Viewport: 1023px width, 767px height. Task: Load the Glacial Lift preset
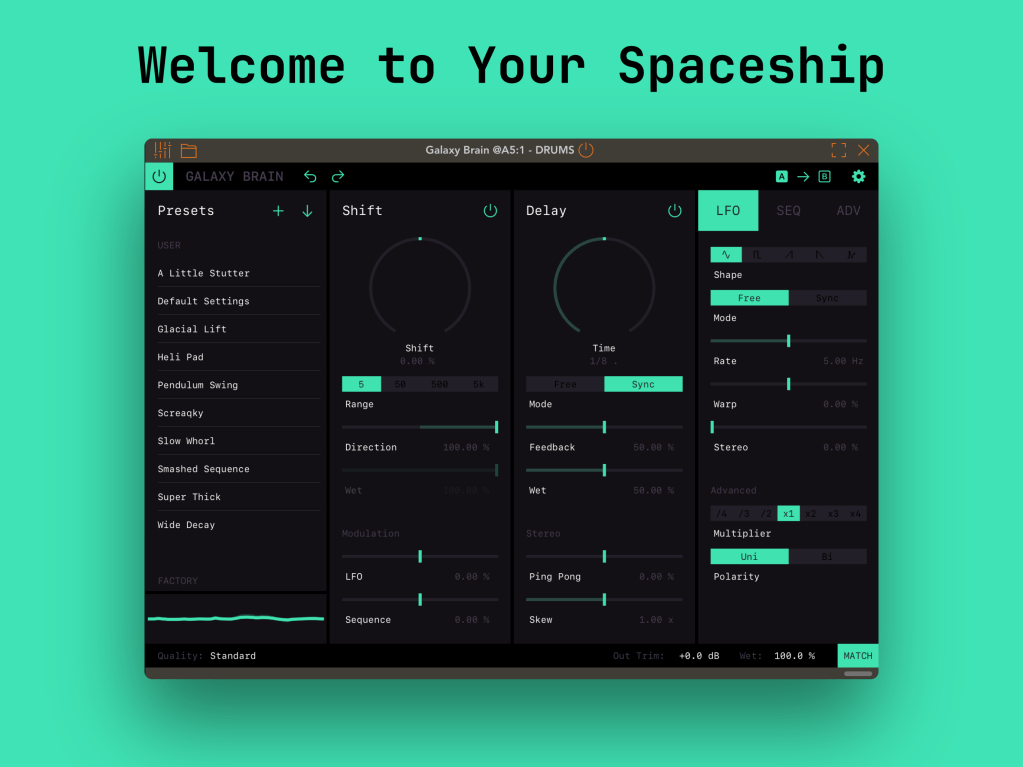(192, 329)
